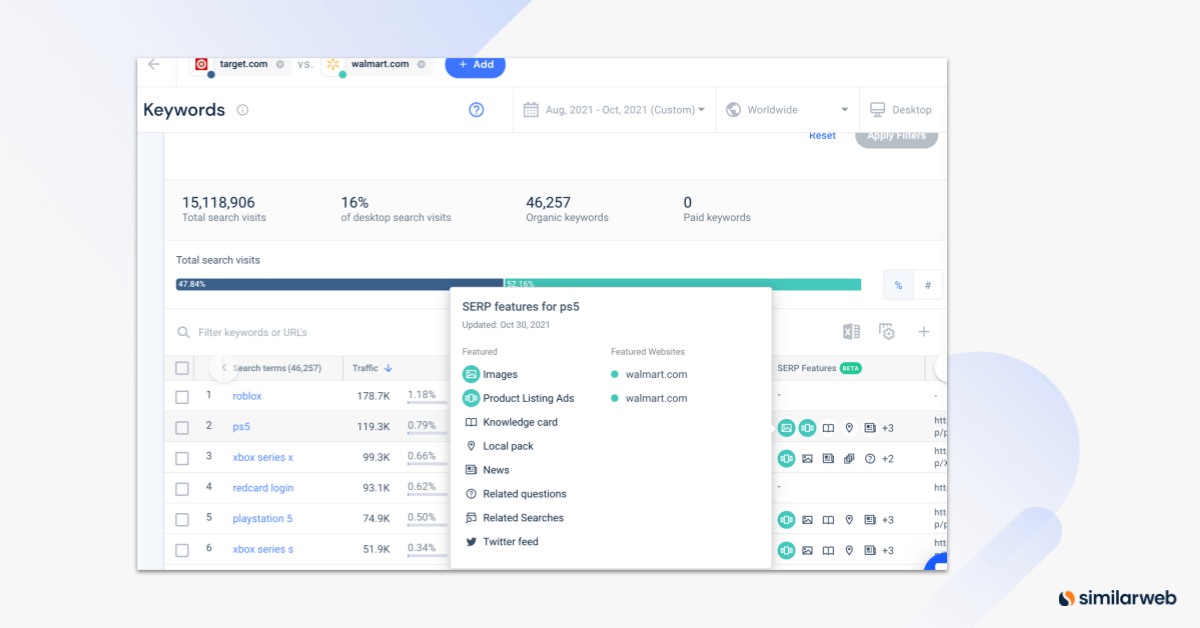Open the Desktop device selector
Screen dimensions: 1200x628
901,110
